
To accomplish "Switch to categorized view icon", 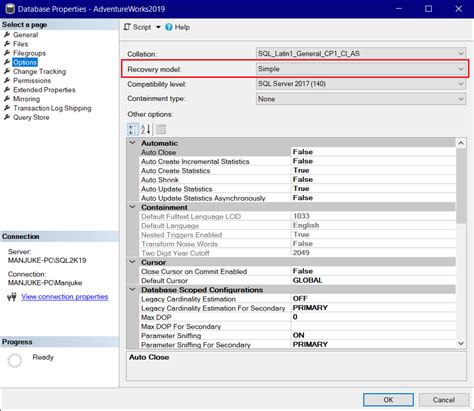I will (133, 129).
